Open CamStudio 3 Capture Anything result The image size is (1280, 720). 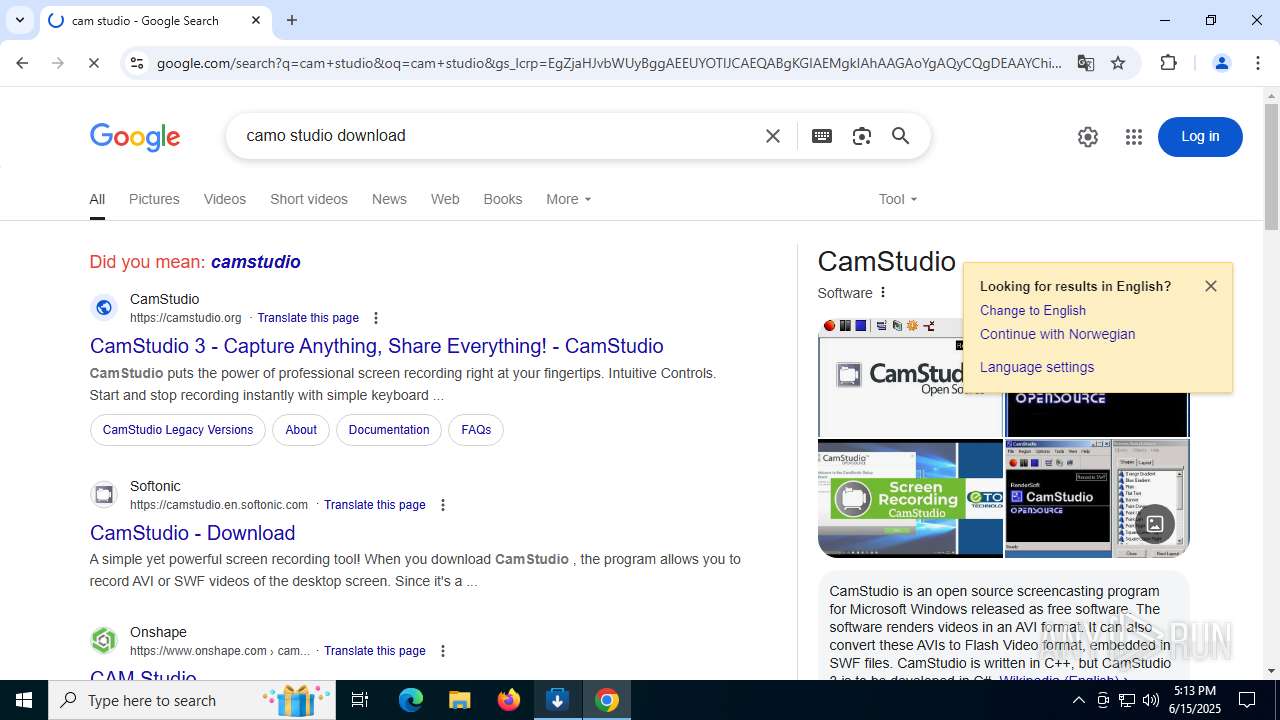377,346
